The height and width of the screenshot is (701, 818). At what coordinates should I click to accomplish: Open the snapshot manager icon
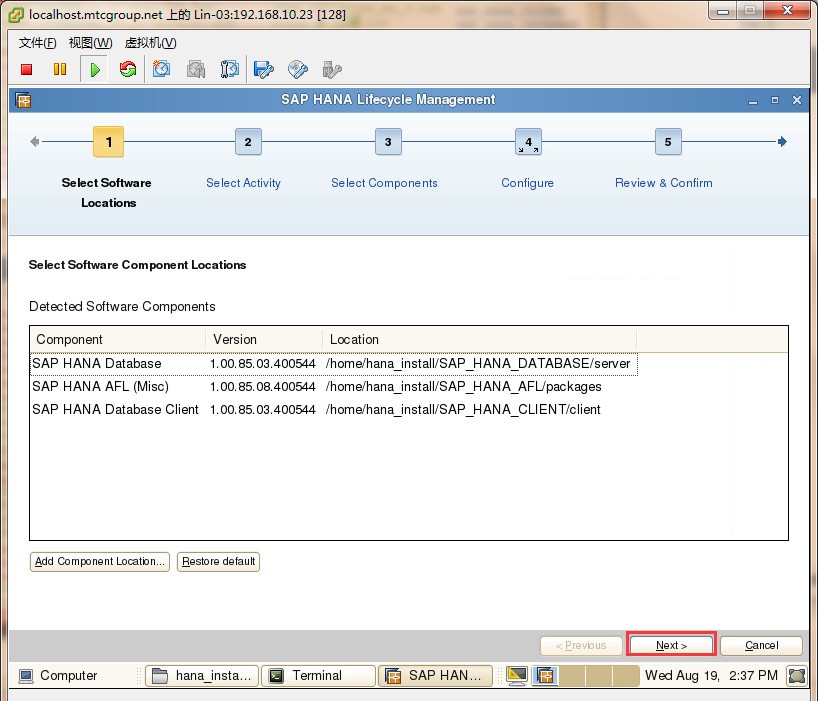tap(230, 69)
